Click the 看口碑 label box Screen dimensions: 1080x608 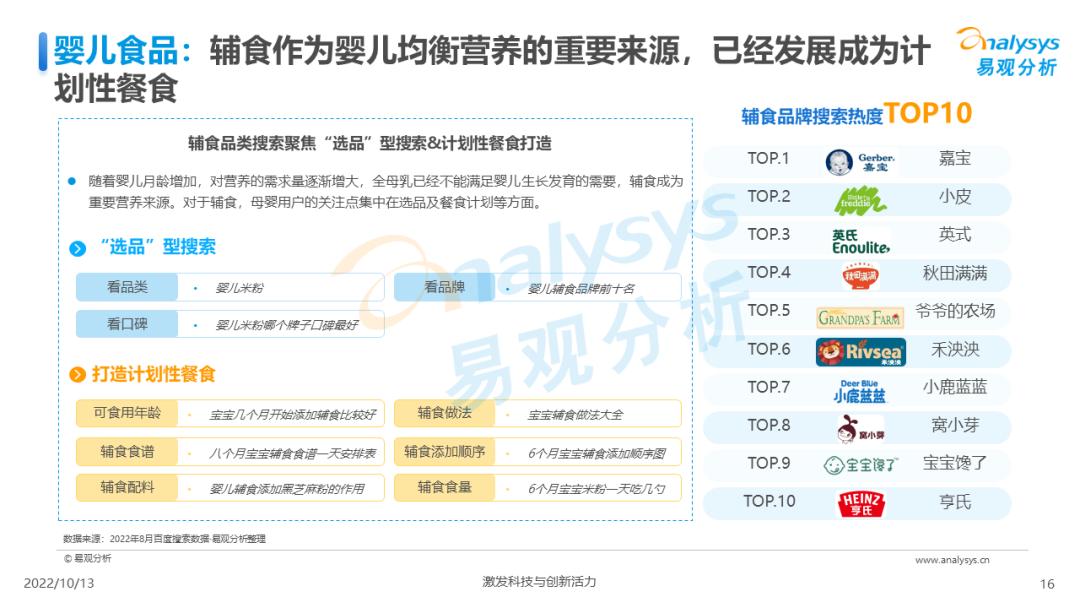(x=127, y=324)
